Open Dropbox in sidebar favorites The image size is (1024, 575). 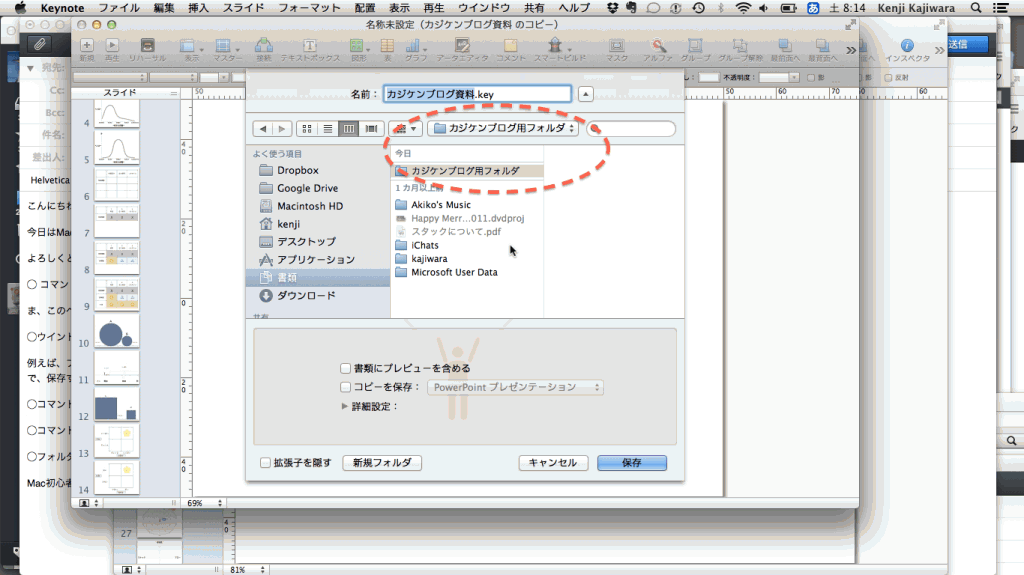(x=297, y=170)
